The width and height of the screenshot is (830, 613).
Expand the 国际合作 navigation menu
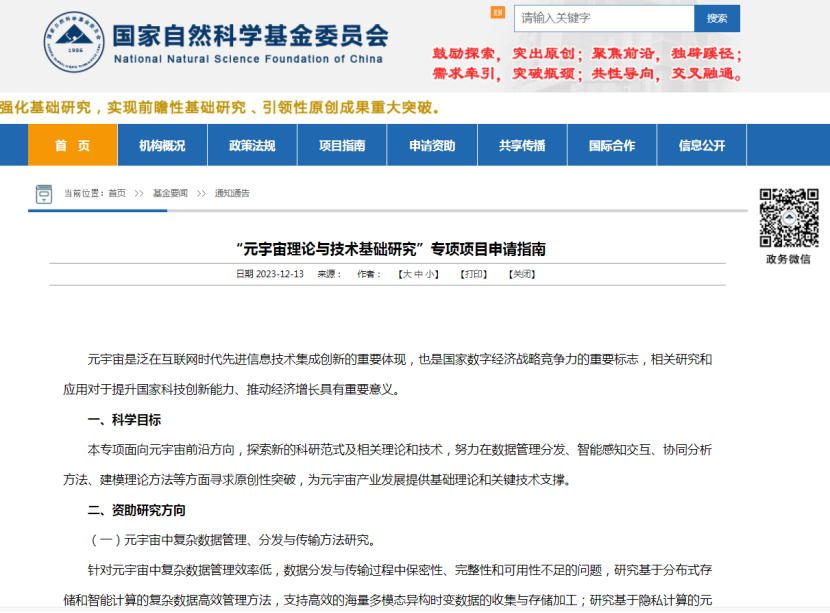click(612, 145)
